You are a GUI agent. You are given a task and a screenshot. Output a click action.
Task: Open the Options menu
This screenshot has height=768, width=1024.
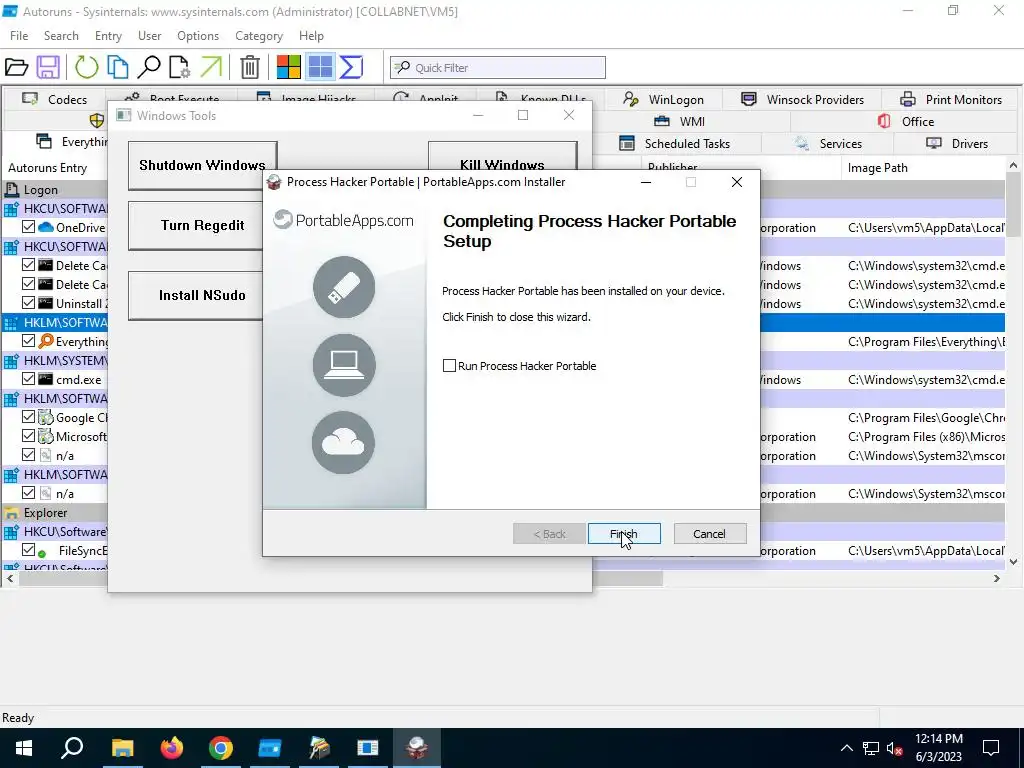198,36
